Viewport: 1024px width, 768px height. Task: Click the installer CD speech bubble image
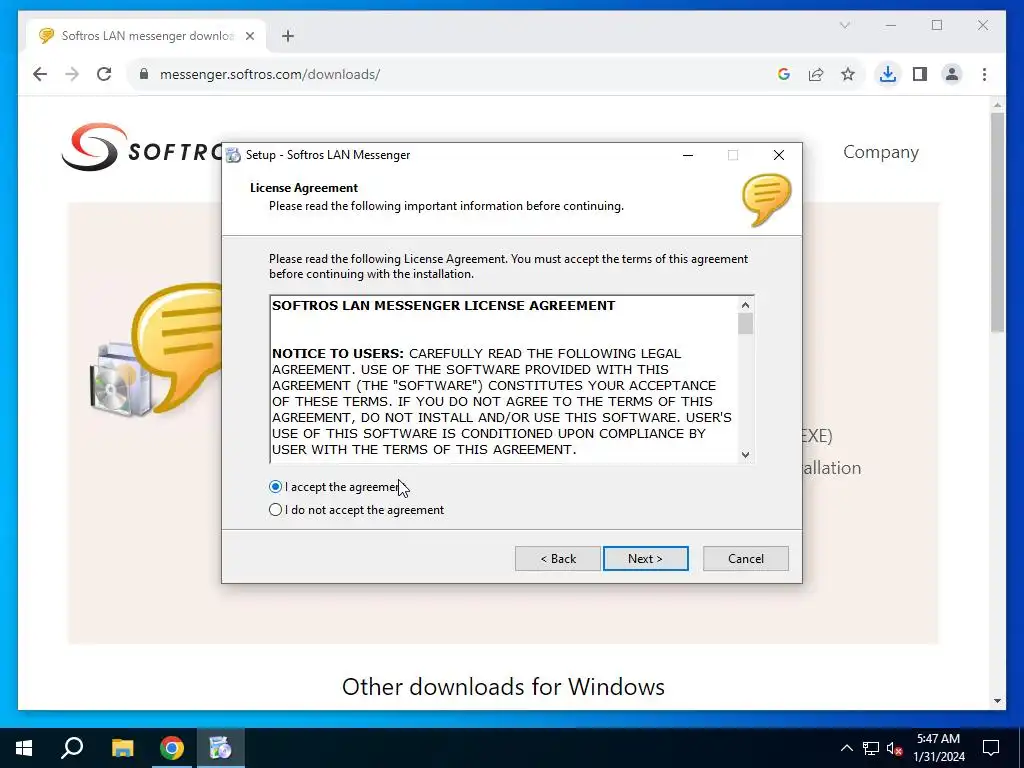(155, 351)
